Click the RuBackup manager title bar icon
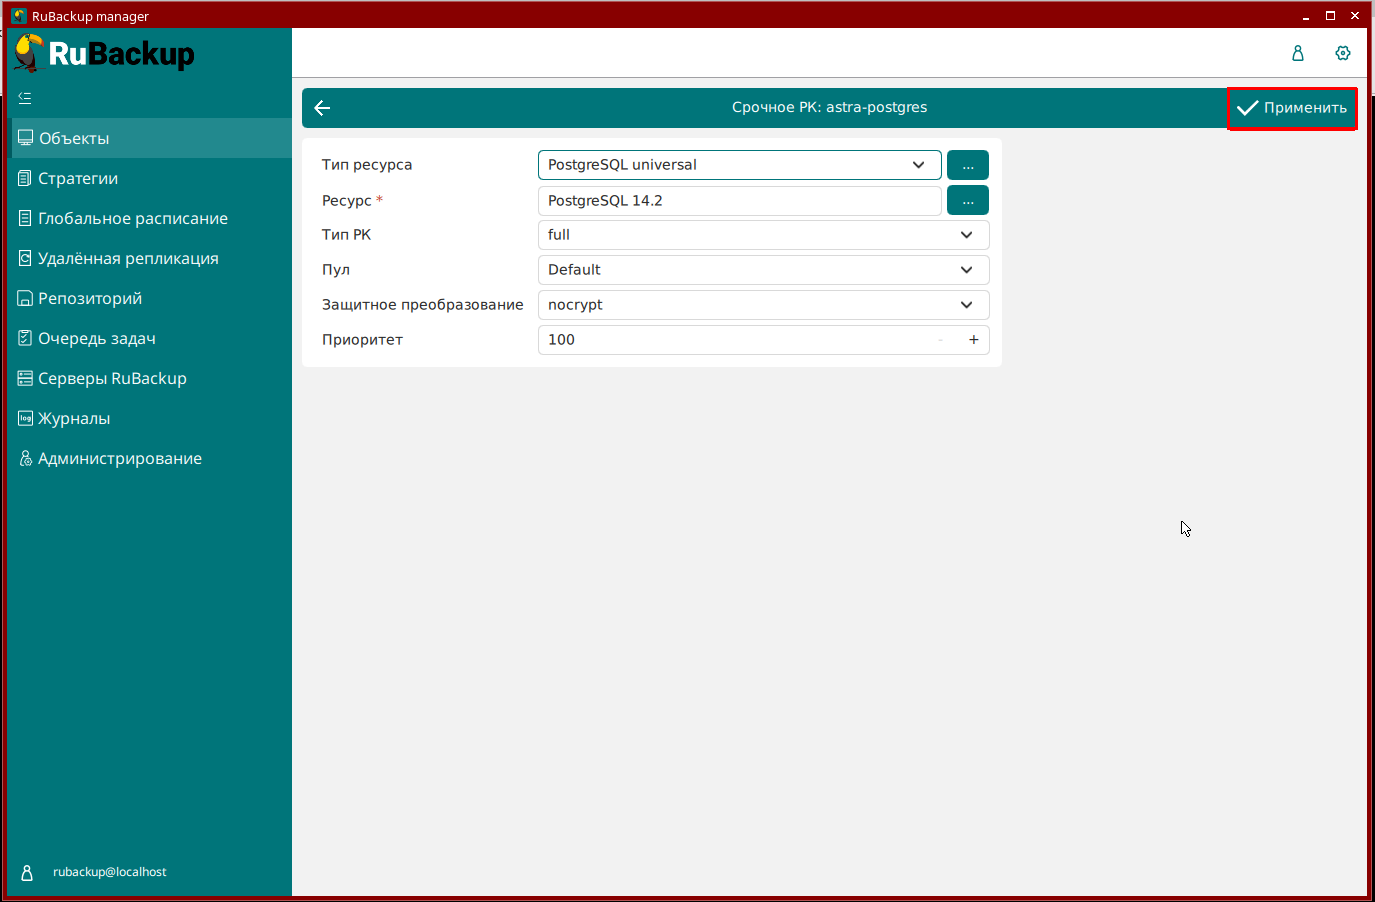The height and width of the screenshot is (902, 1375). click(x=19, y=15)
